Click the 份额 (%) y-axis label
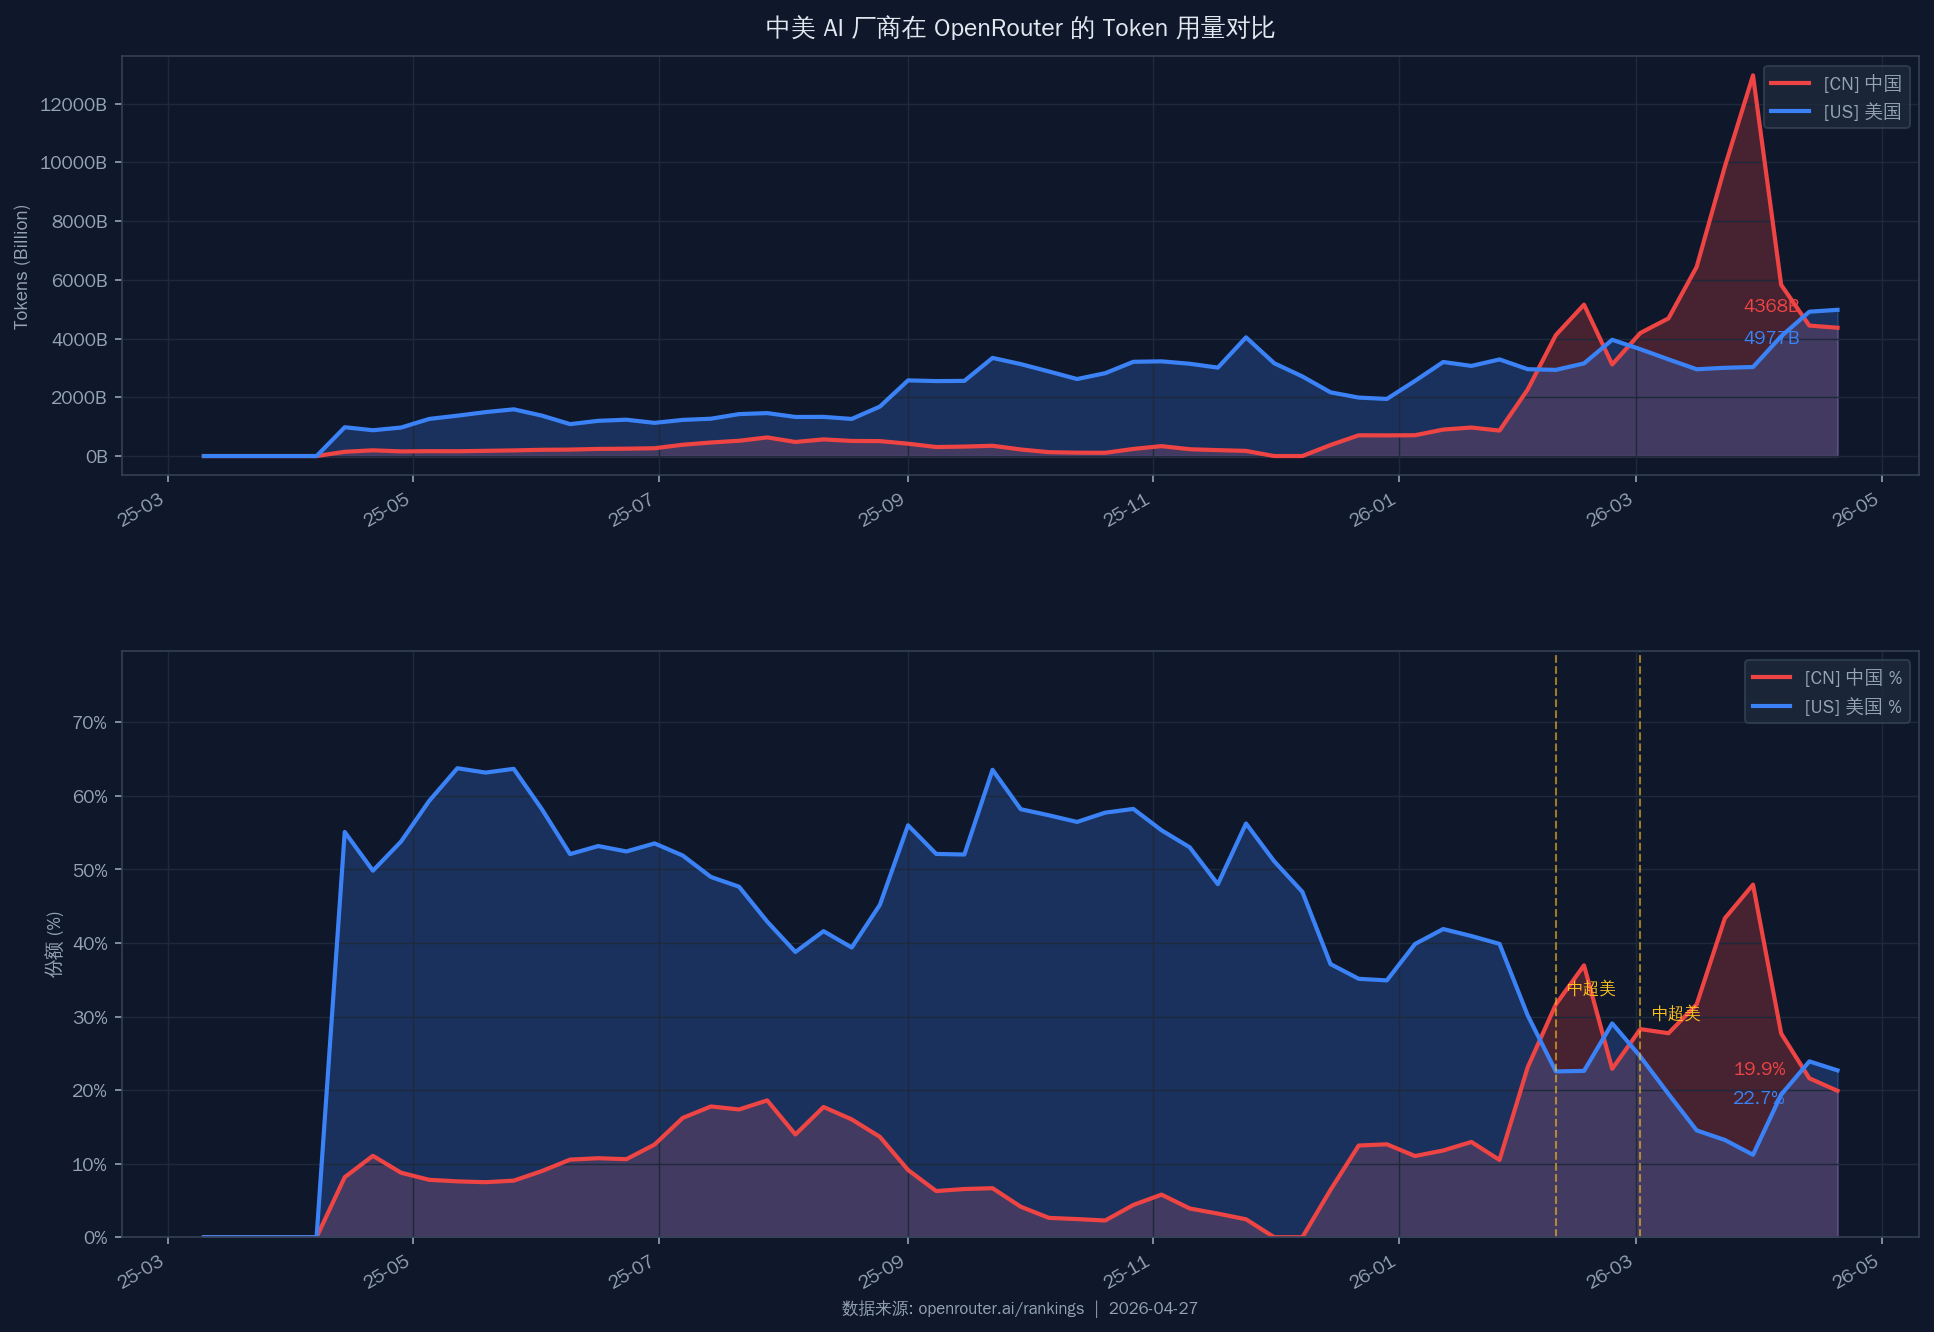Viewport: 1934px width, 1332px height. 54,944
